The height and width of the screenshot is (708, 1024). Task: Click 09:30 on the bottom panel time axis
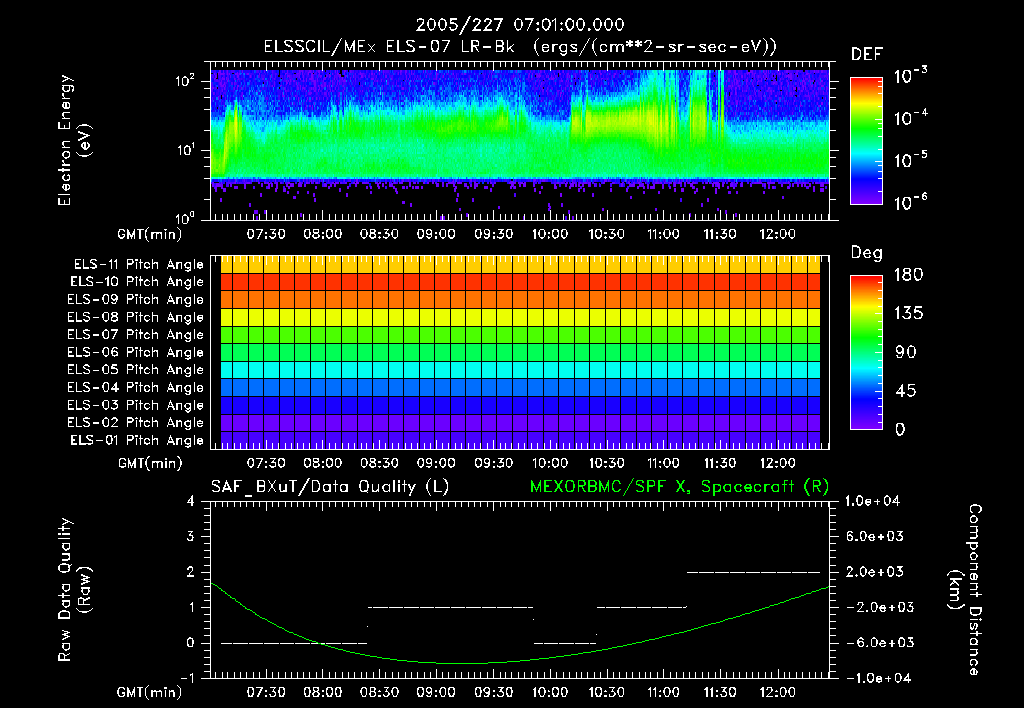coord(493,692)
